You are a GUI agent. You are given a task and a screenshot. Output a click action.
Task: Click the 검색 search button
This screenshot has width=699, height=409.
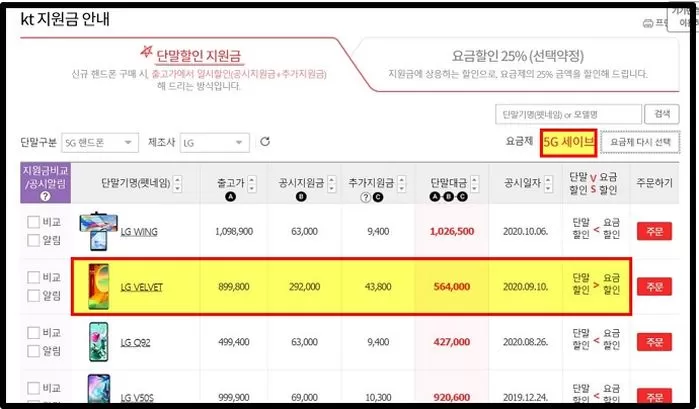click(x=662, y=114)
